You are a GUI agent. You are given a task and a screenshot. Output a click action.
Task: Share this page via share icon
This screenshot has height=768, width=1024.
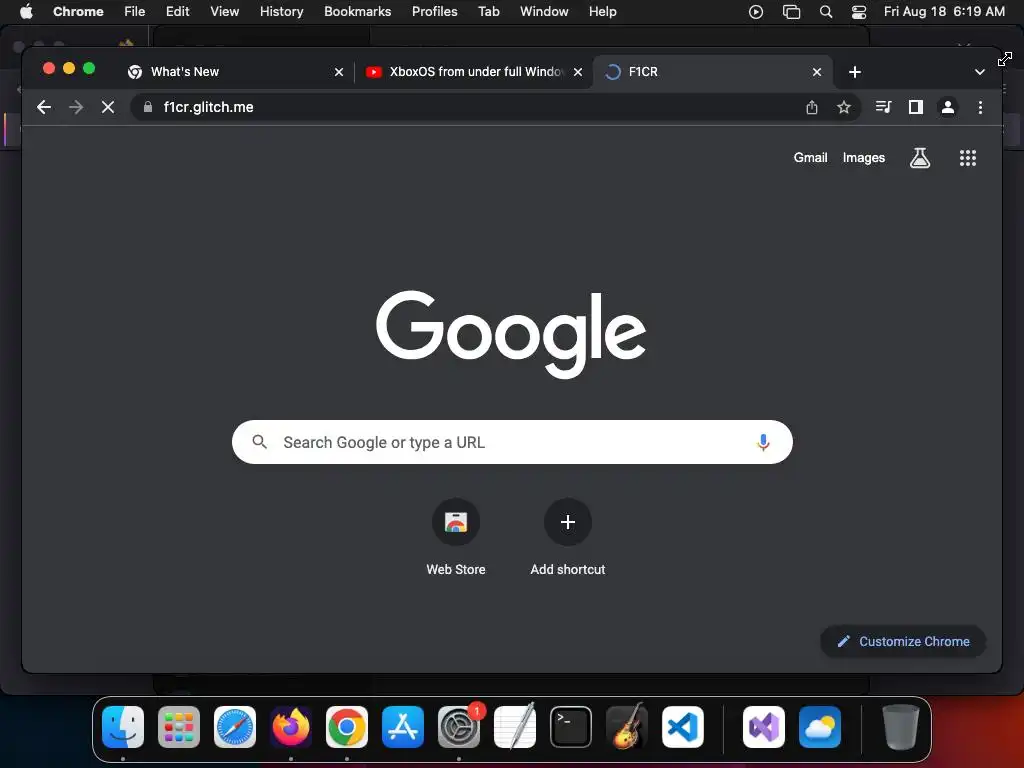tap(812, 107)
